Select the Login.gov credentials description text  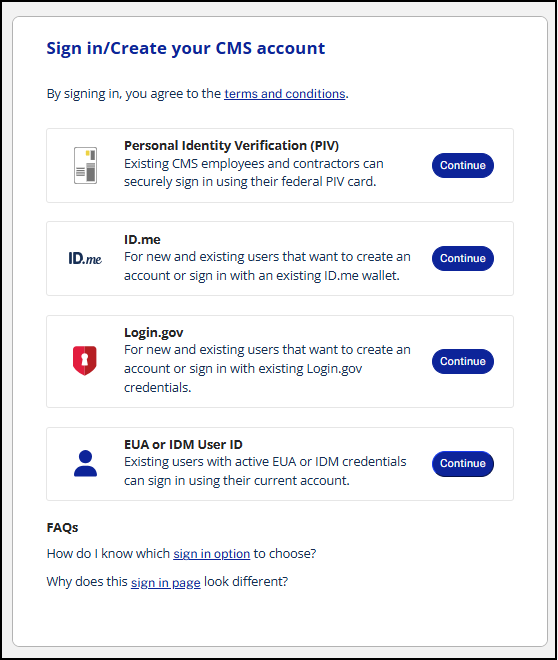point(267,369)
